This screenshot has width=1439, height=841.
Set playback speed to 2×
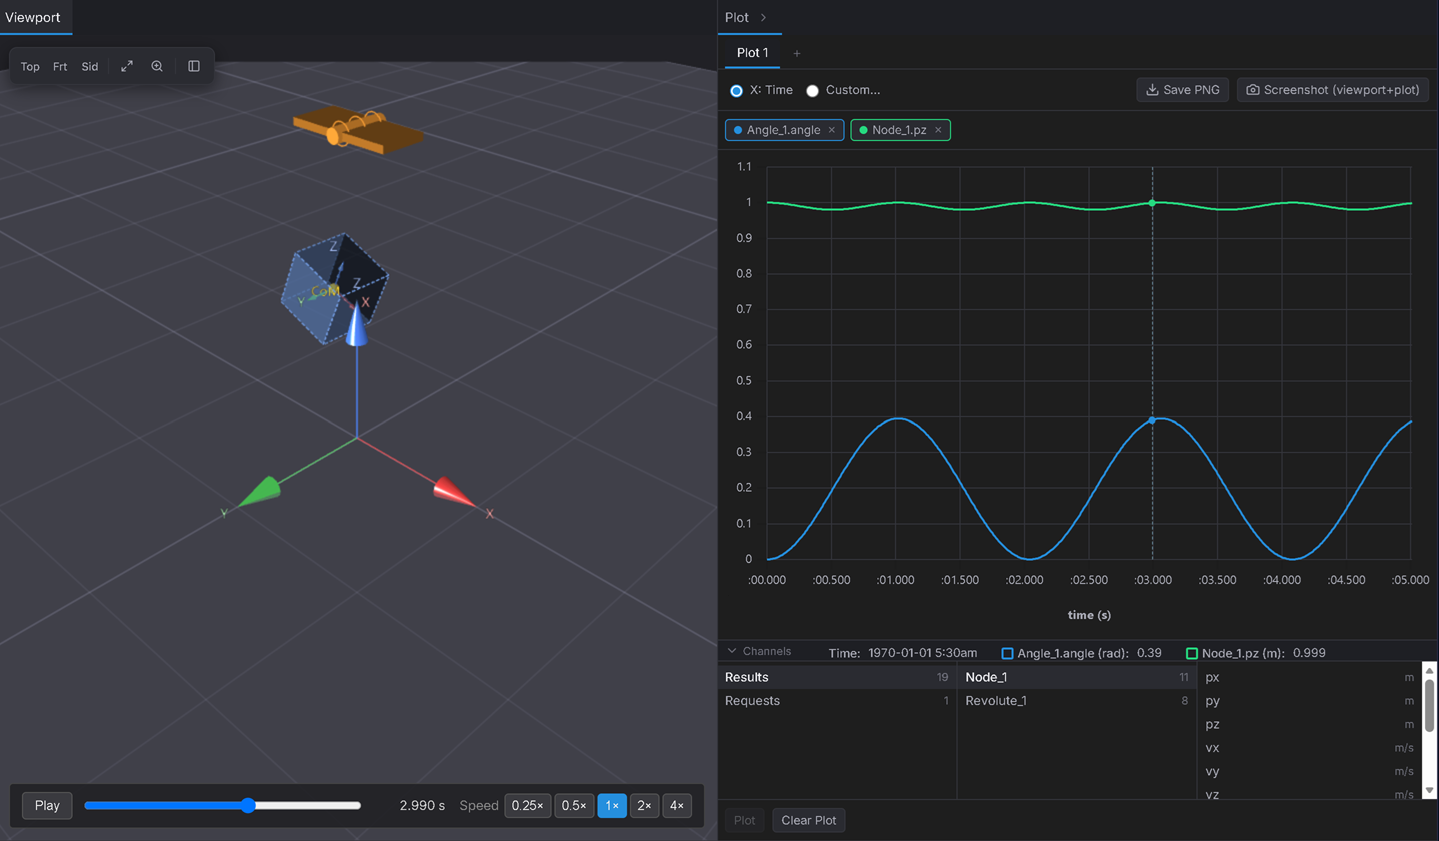tap(644, 805)
